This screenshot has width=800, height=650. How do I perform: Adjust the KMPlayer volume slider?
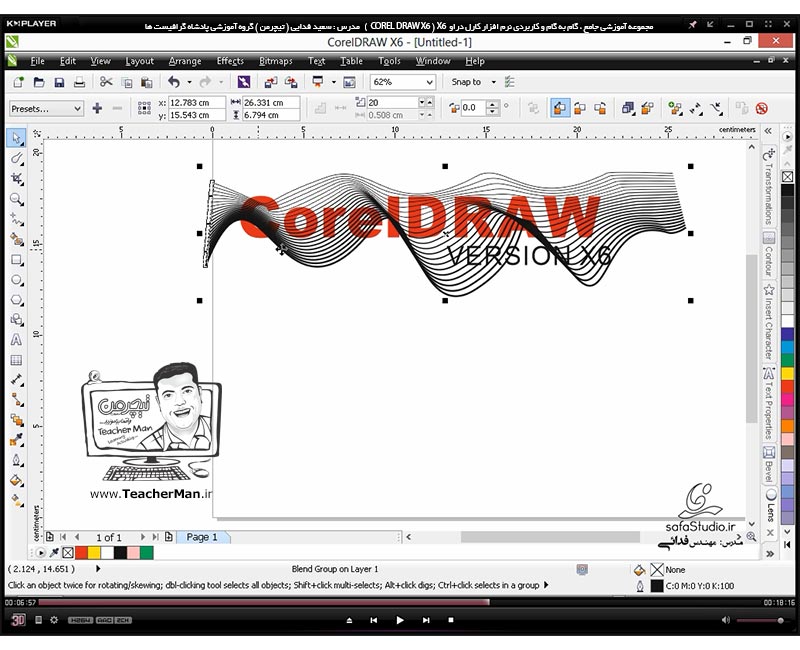[760, 620]
